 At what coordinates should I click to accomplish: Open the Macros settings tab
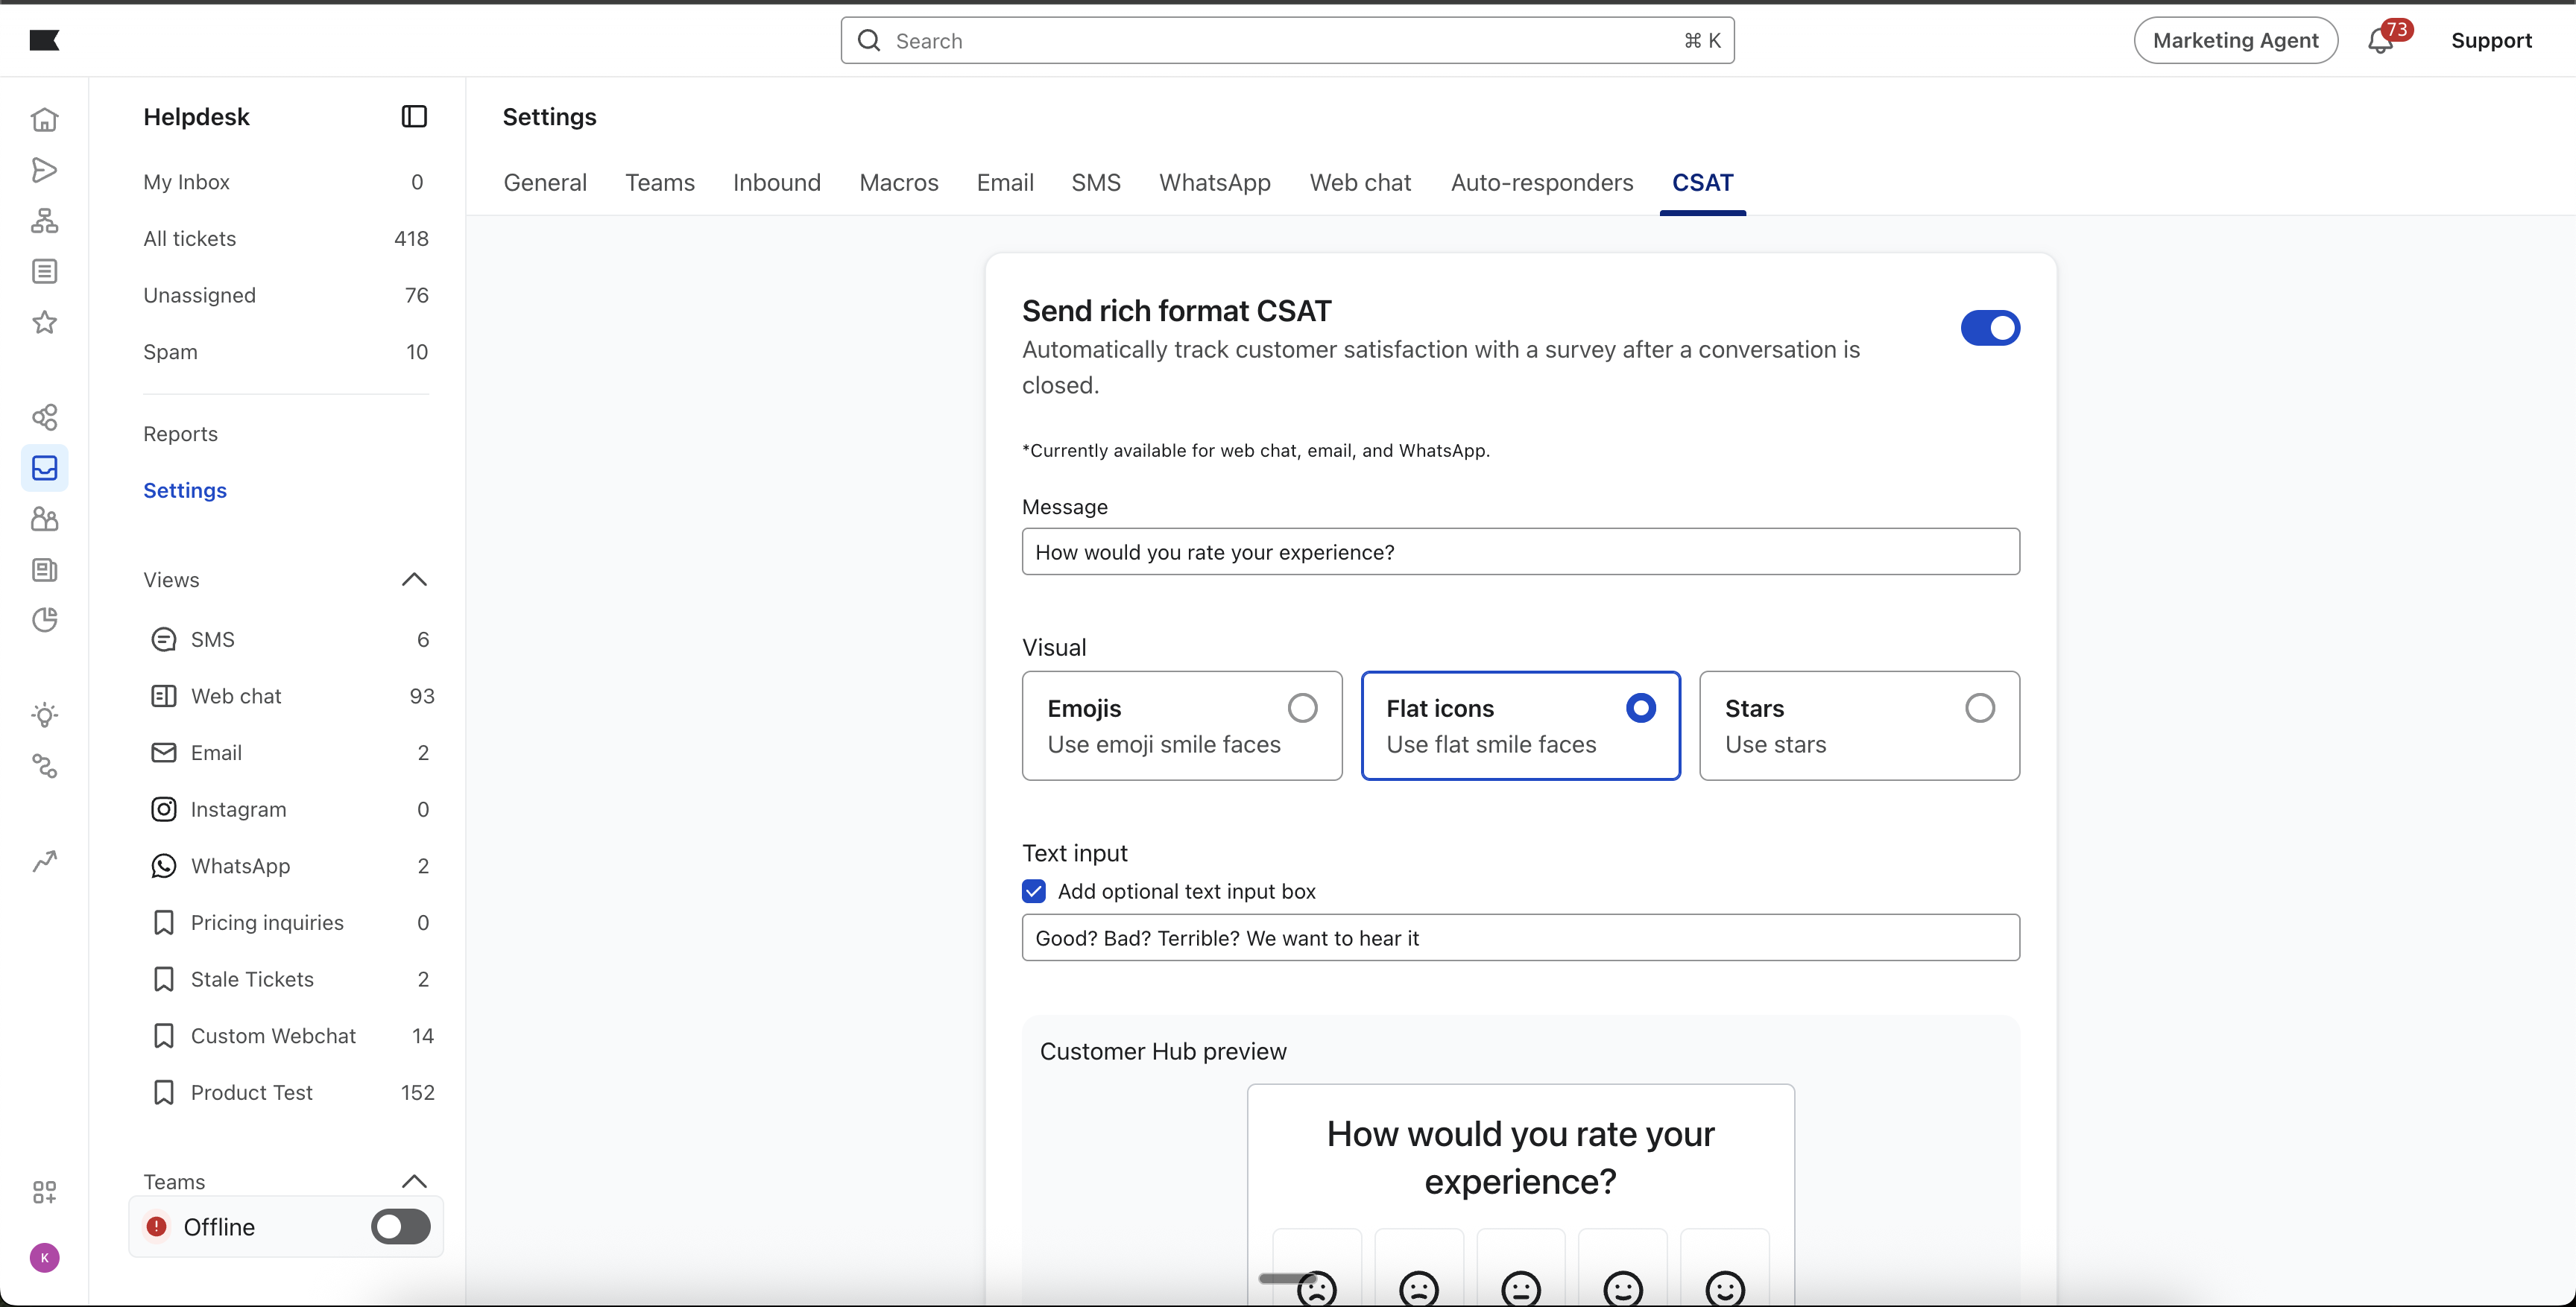pyautogui.click(x=898, y=183)
